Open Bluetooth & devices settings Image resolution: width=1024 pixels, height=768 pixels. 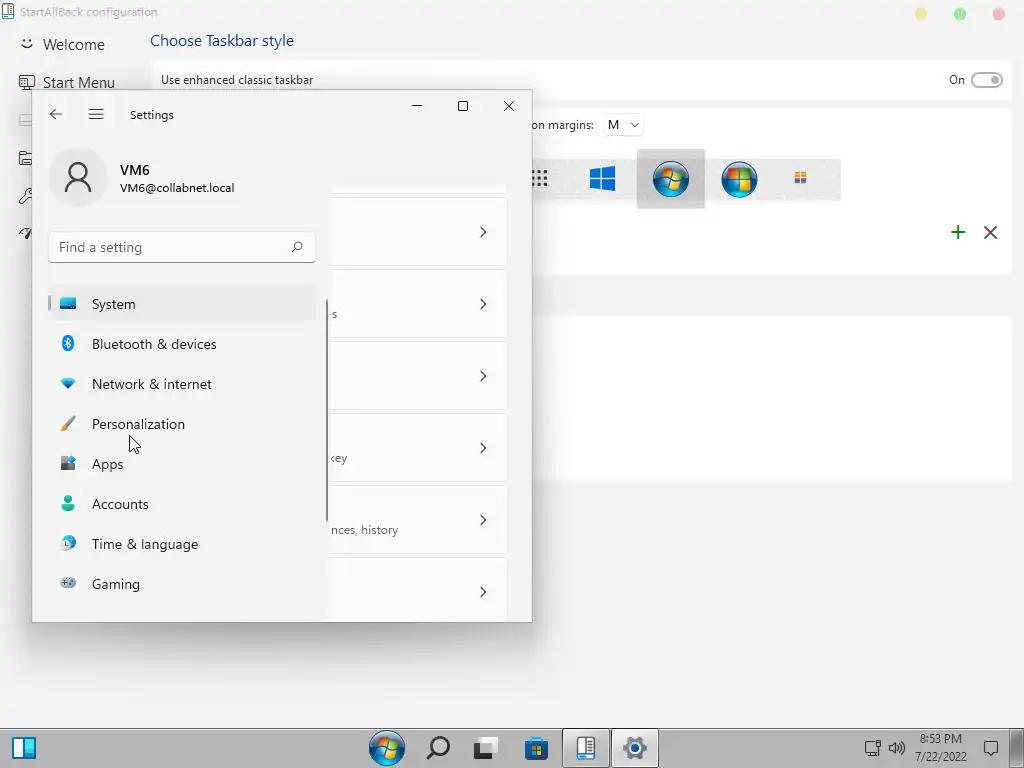[x=182, y=344]
